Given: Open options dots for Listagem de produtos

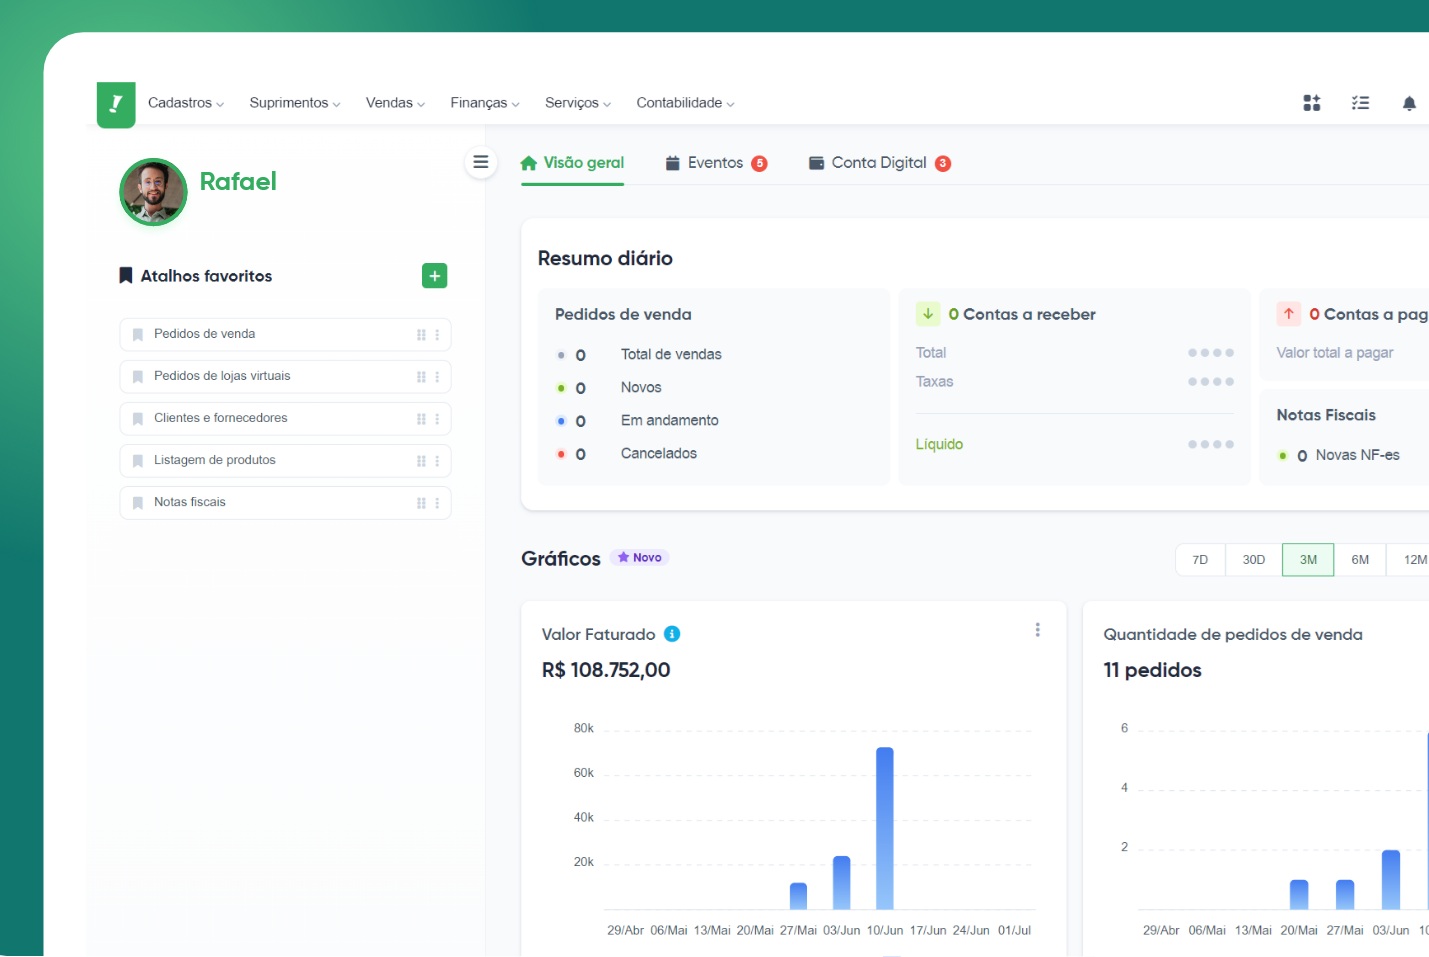Looking at the screenshot, I should pyautogui.click(x=437, y=461).
